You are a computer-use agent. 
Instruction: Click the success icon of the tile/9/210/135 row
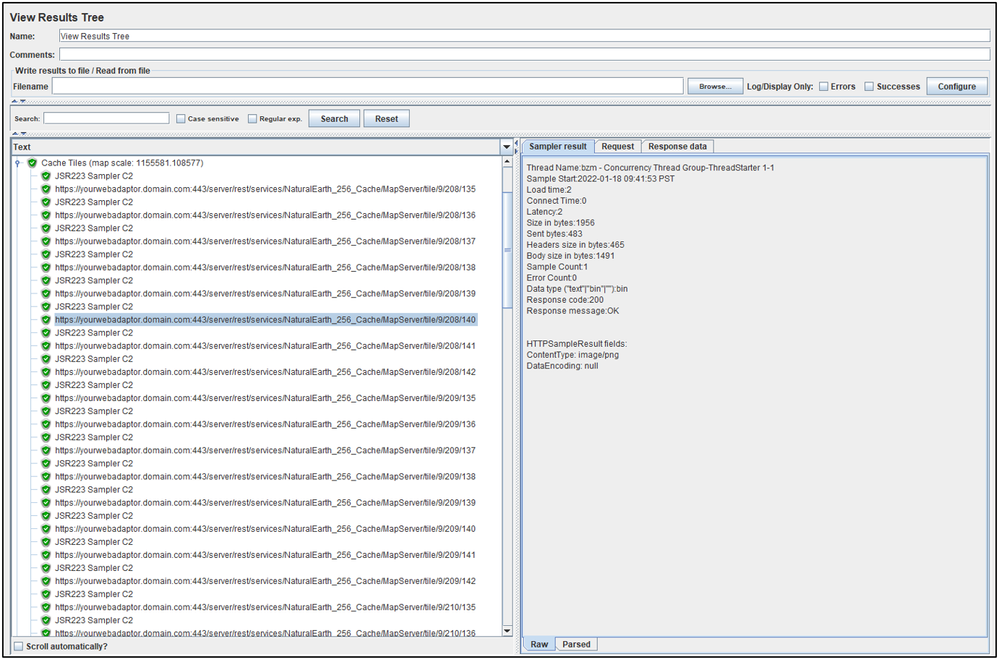click(46, 607)
